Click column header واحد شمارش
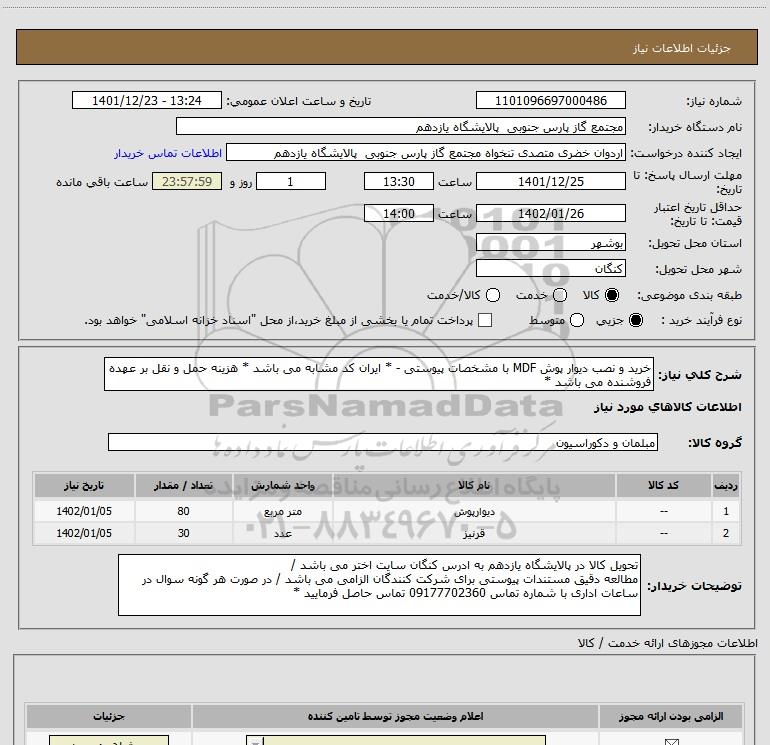 (283, 485)
